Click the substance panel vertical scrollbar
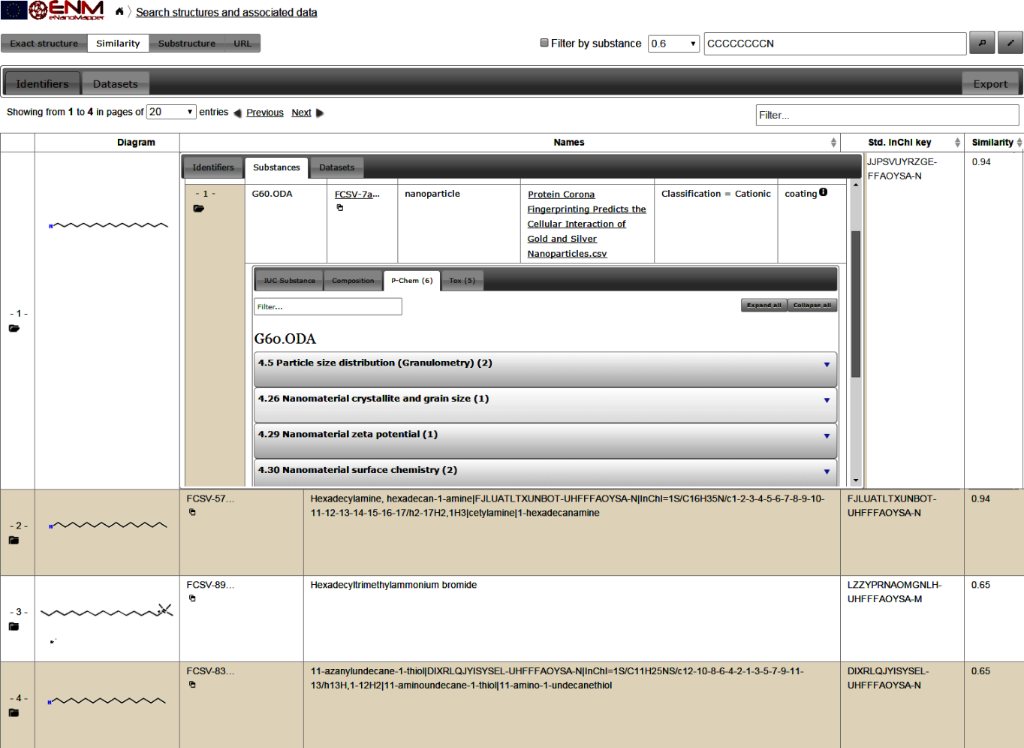The height and width of the screenshot is (748, 1024). click(855, 300)
